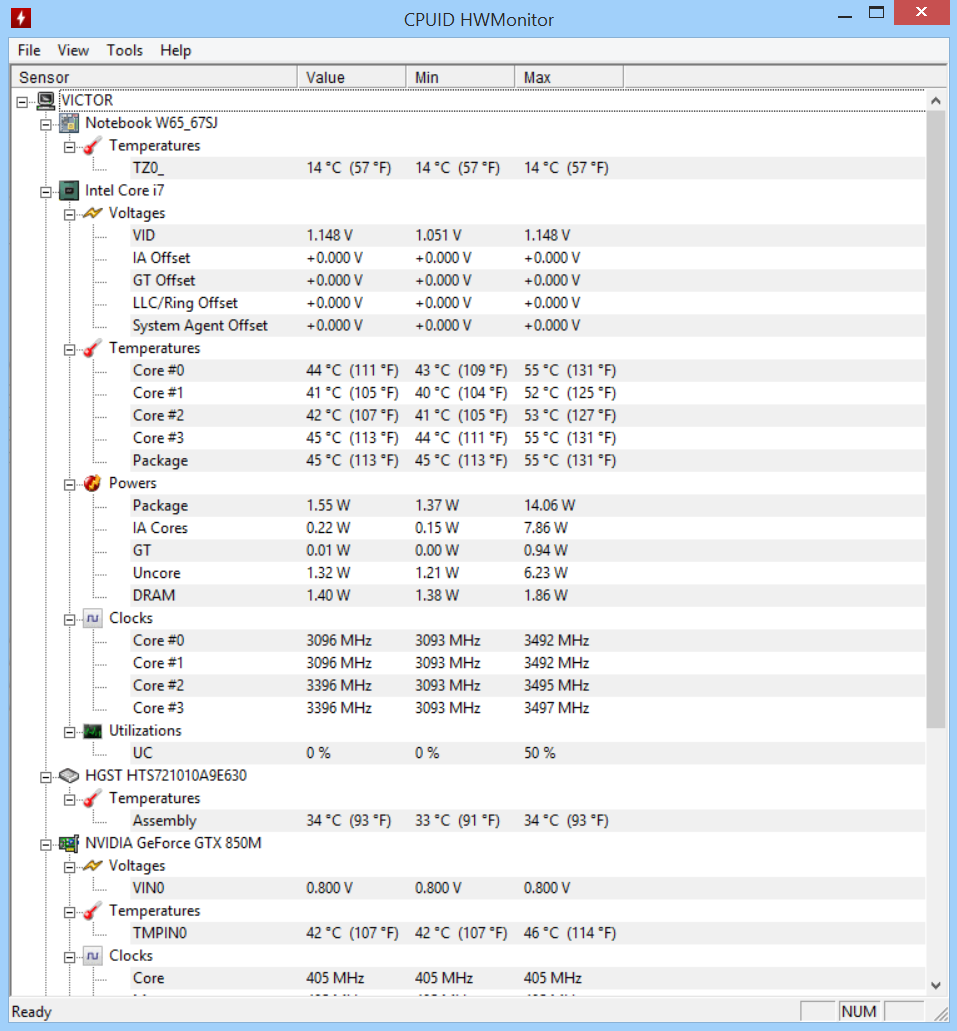Select the UC utilization row
The image size is (957, 1031).
(527, 754)
